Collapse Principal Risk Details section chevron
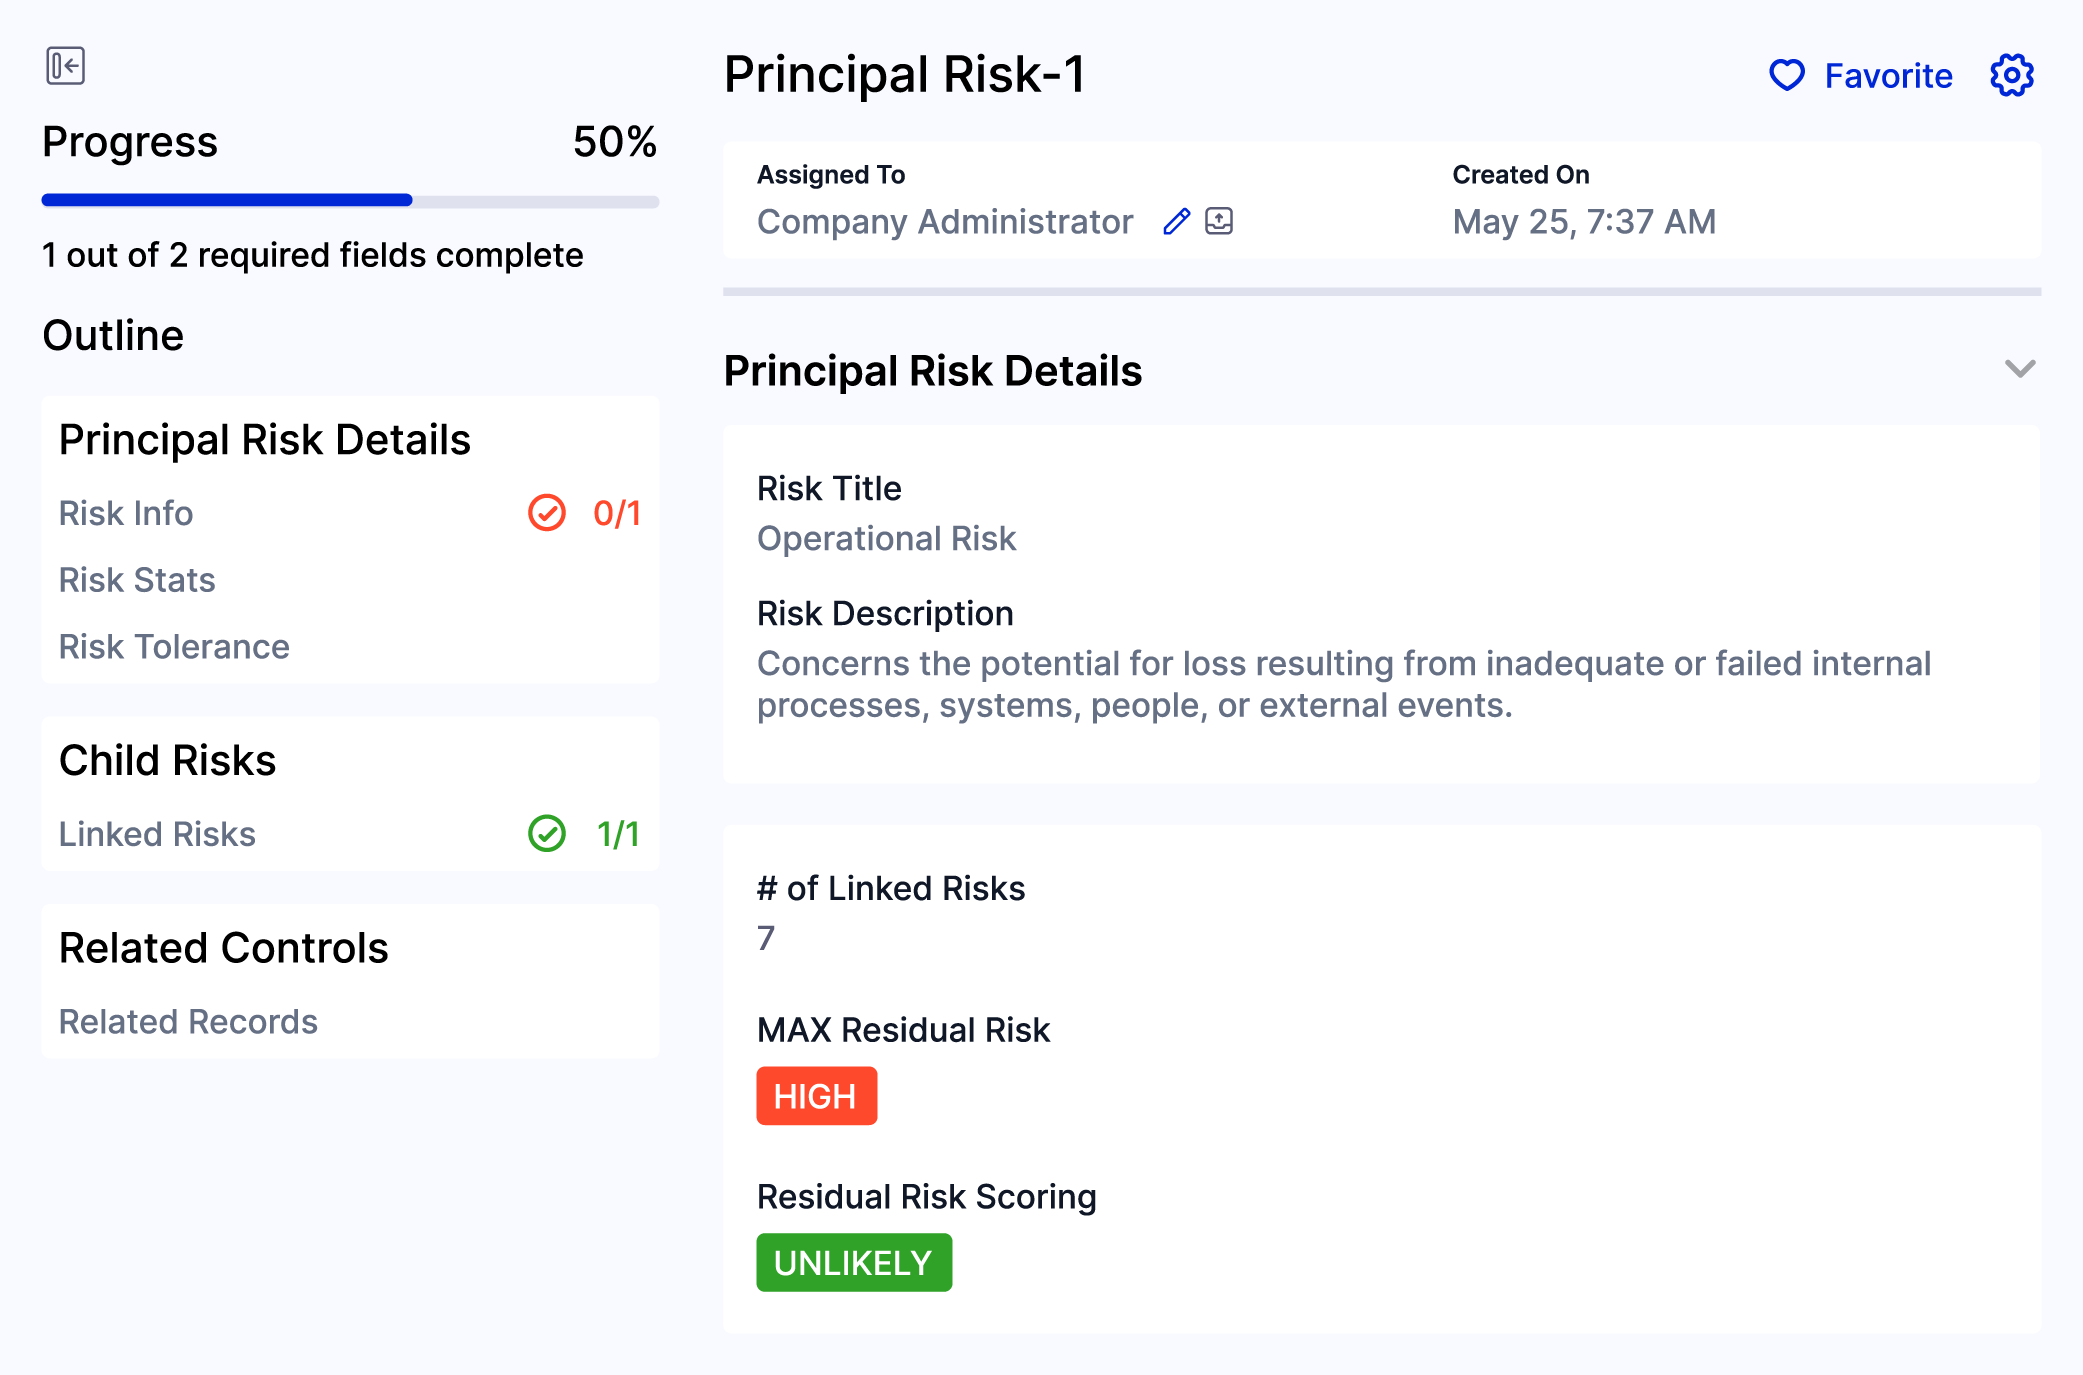2083x1375 pixels. click(x=2020, y=369)
